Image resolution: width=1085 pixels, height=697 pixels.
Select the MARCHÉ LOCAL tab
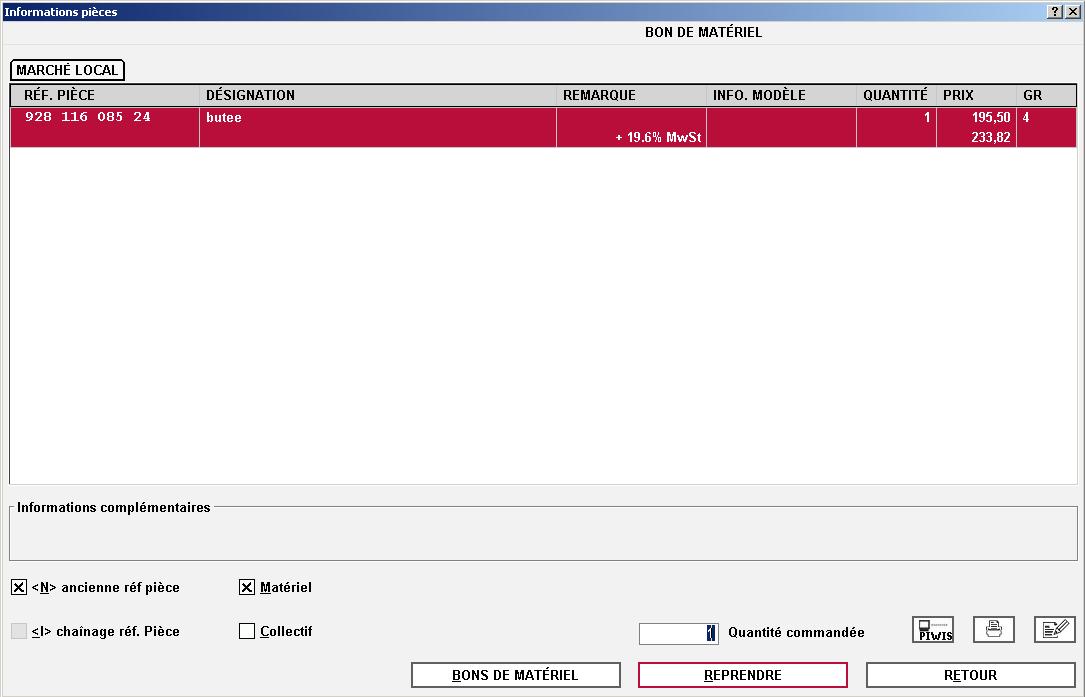pyautogui.click(x=67, y=70)
